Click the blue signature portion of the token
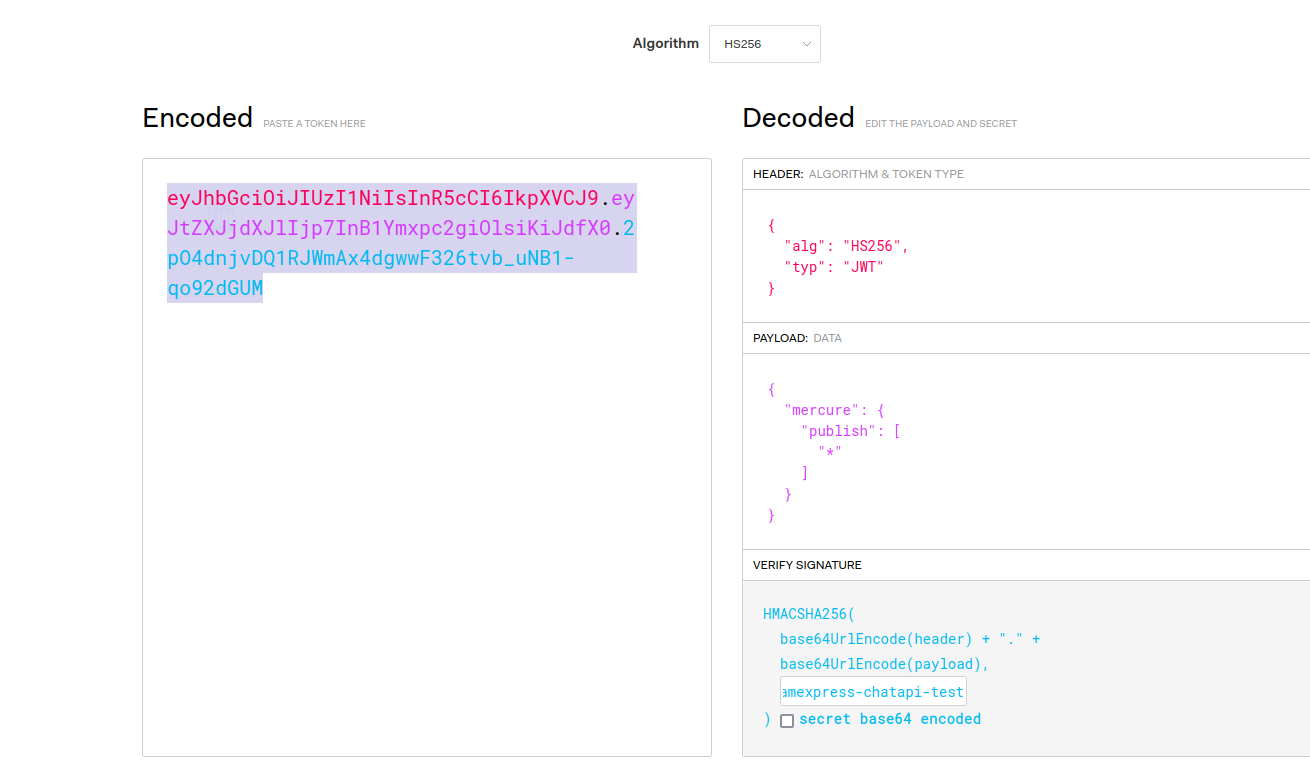 [400, 260]
